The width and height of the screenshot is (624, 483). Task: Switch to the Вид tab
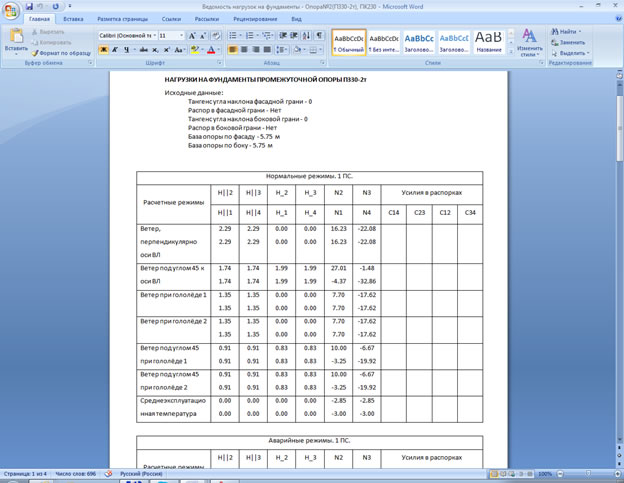click(296, 19)
